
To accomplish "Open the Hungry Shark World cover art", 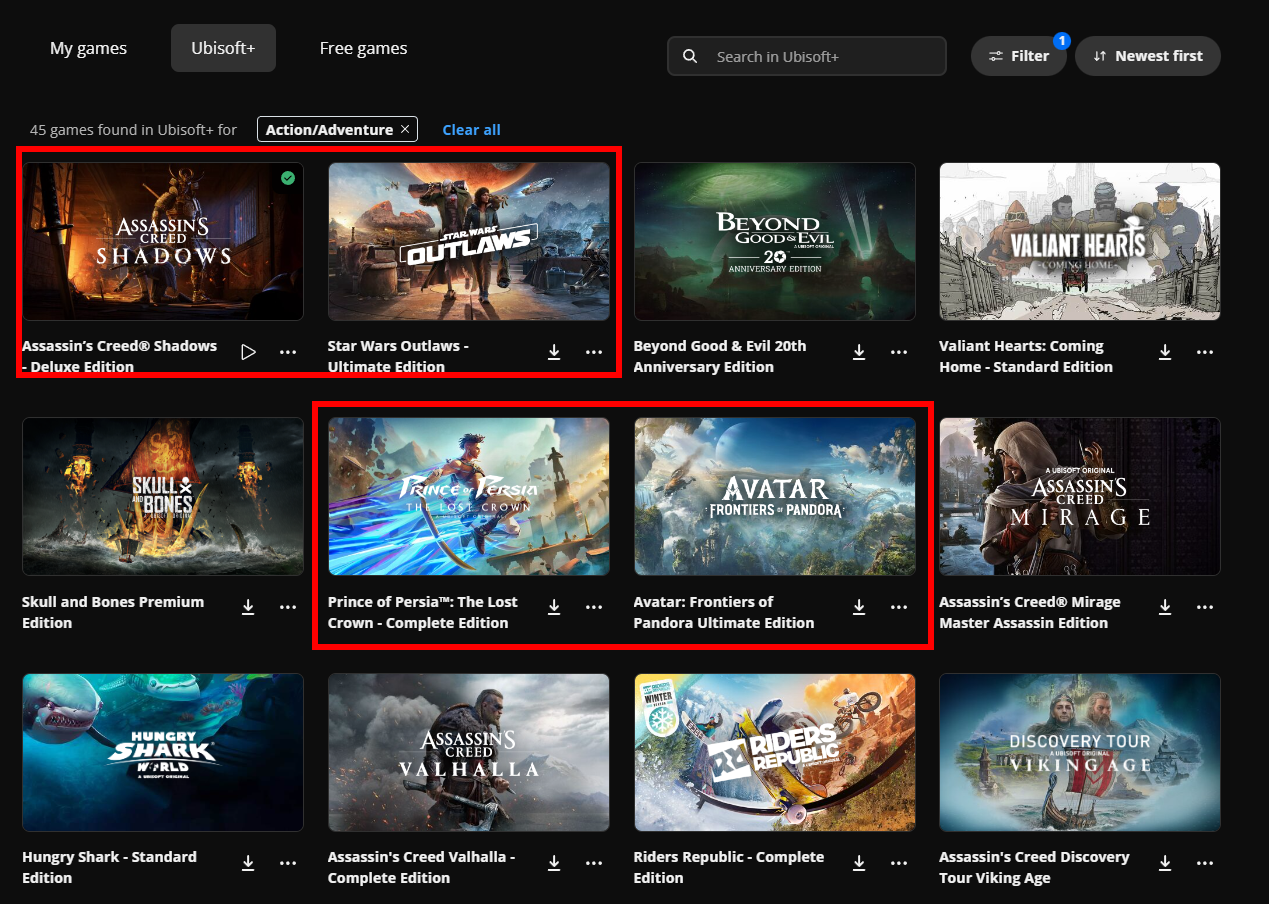I will coord(163,752).
